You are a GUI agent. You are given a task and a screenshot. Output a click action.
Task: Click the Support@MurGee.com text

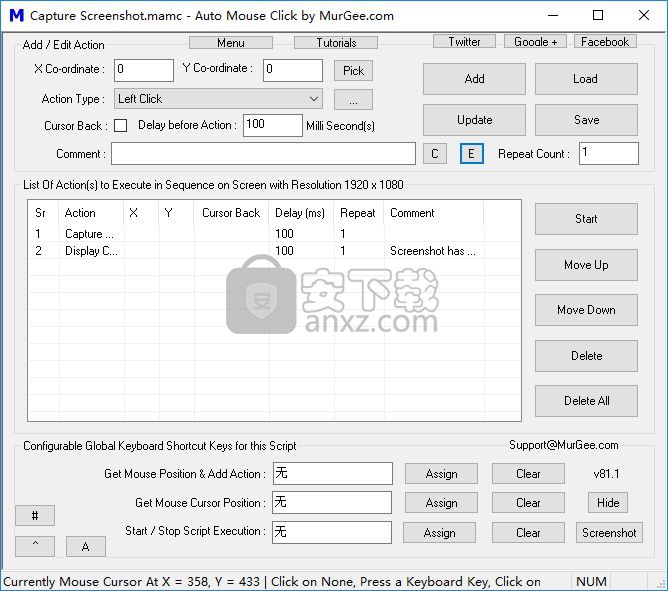[564, 445]
